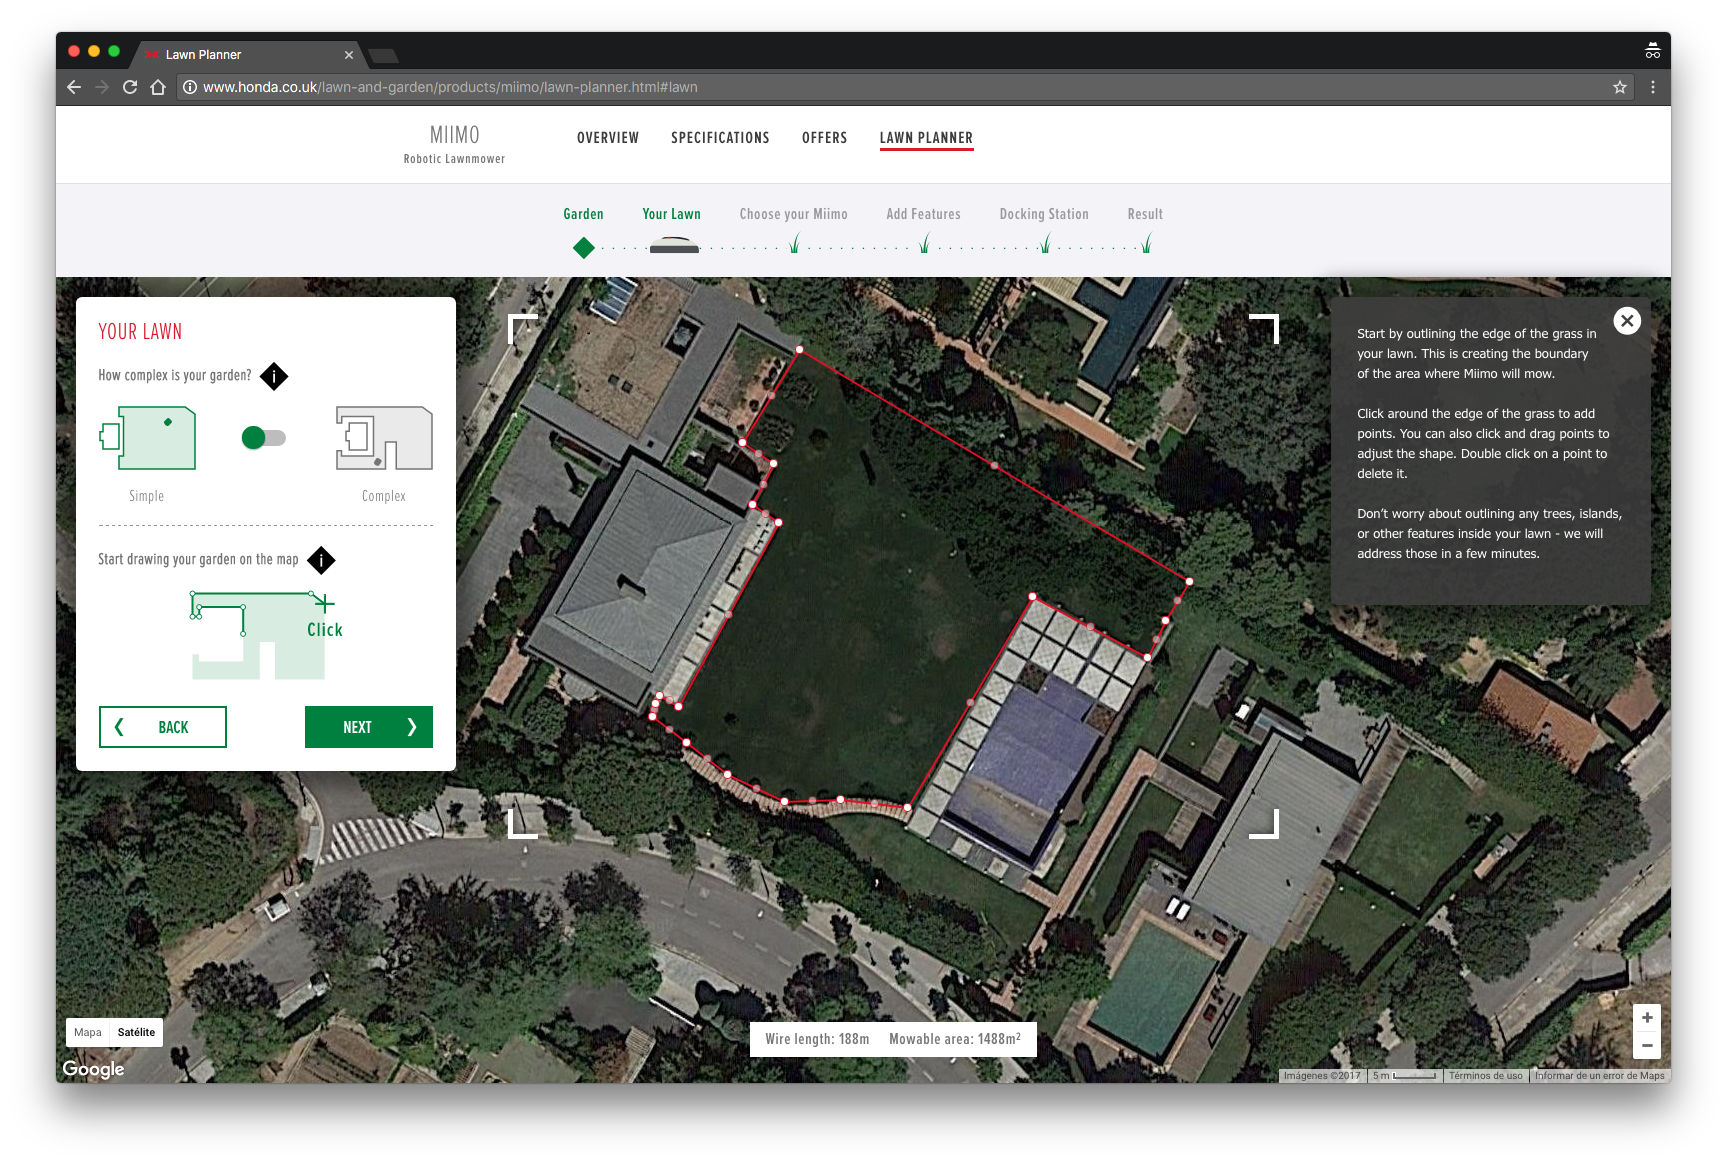This screenshot has height=1163, width=1727.
Task: Click the Click drawing illustration
Action: pyautogui.click(x=266, y=635)
